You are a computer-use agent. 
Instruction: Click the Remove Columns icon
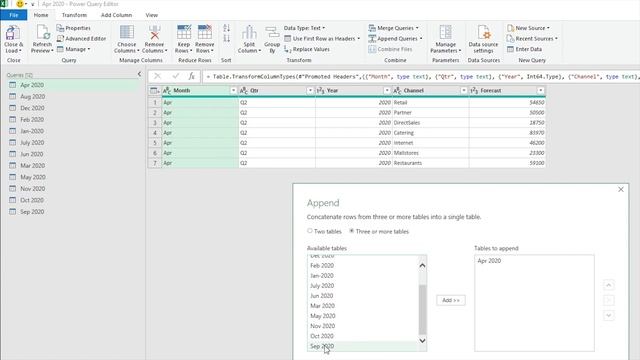[154, 32]
